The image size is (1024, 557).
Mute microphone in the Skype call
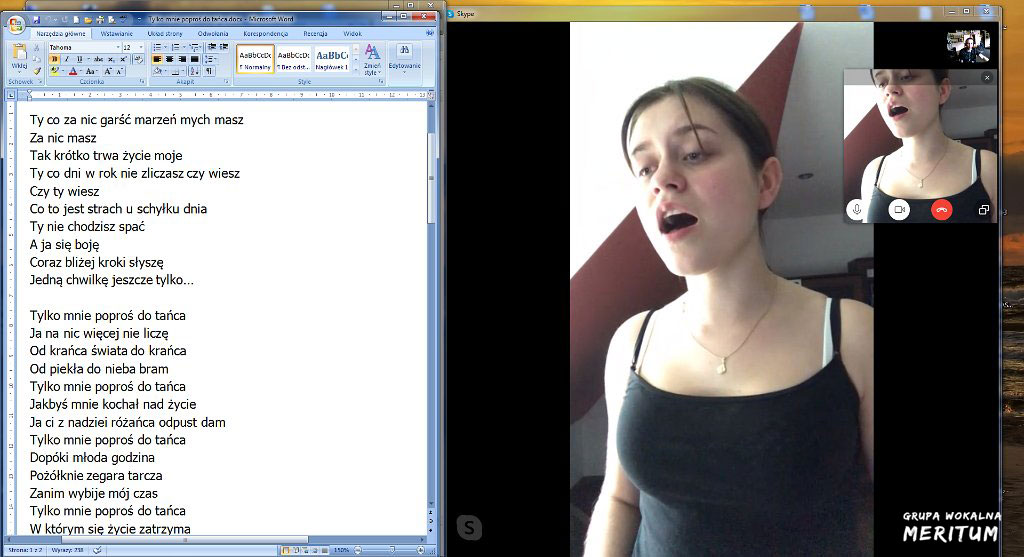856,210
